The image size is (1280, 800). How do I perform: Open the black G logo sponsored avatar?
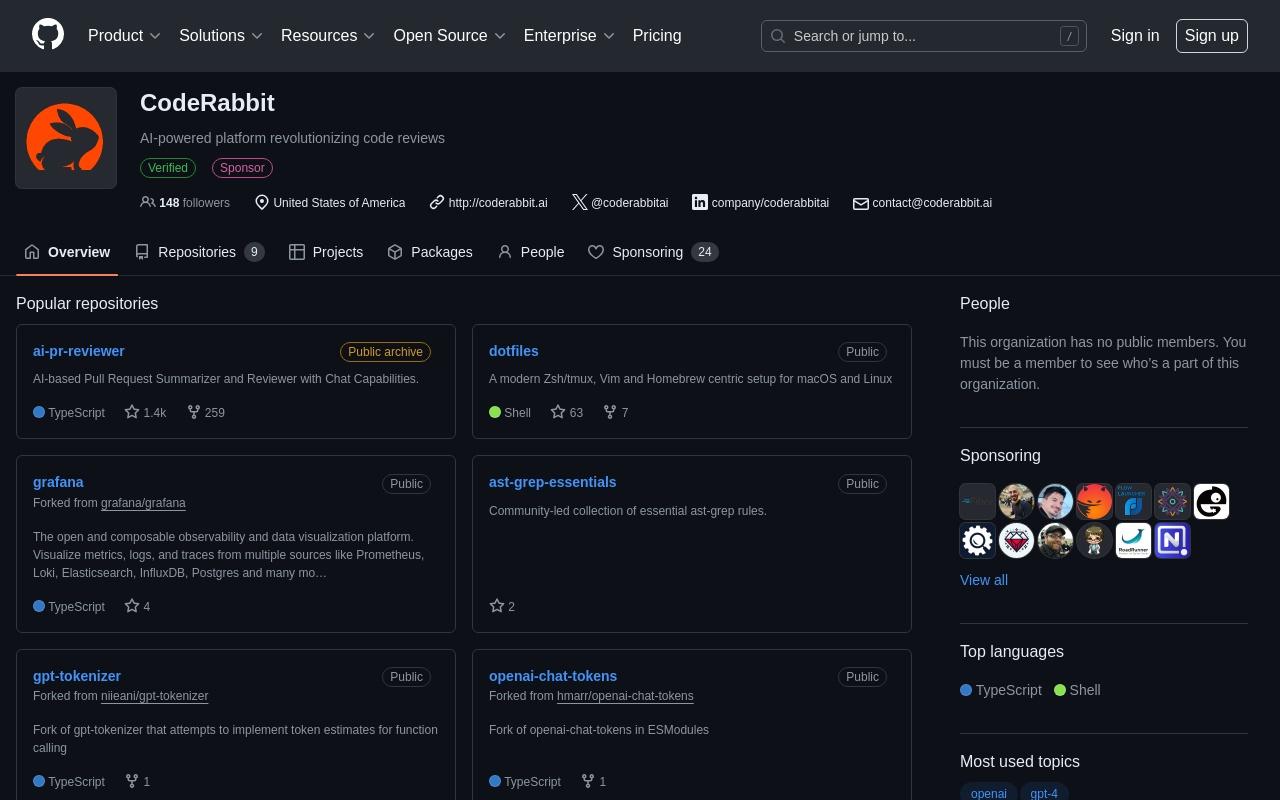[1211, 502]
